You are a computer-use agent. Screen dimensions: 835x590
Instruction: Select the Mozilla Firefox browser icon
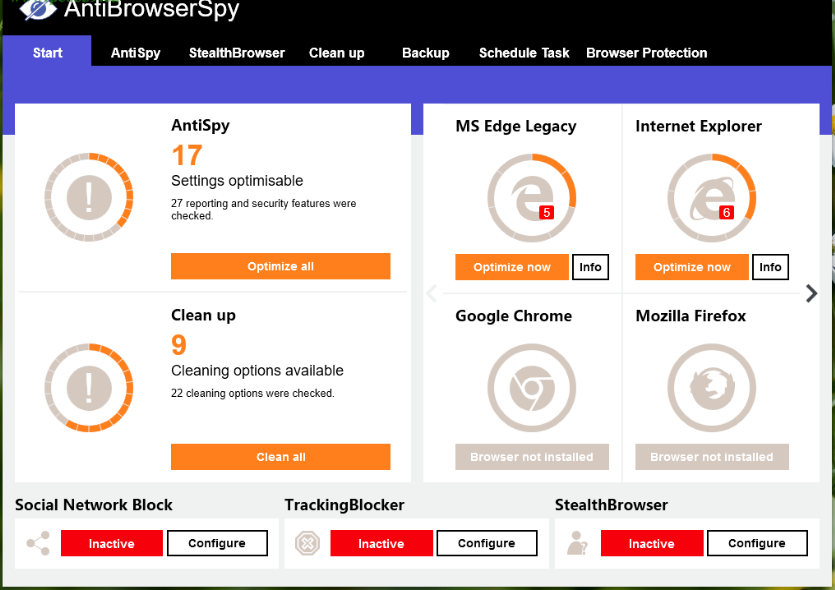pyautogui.click(x=711, y=388)
